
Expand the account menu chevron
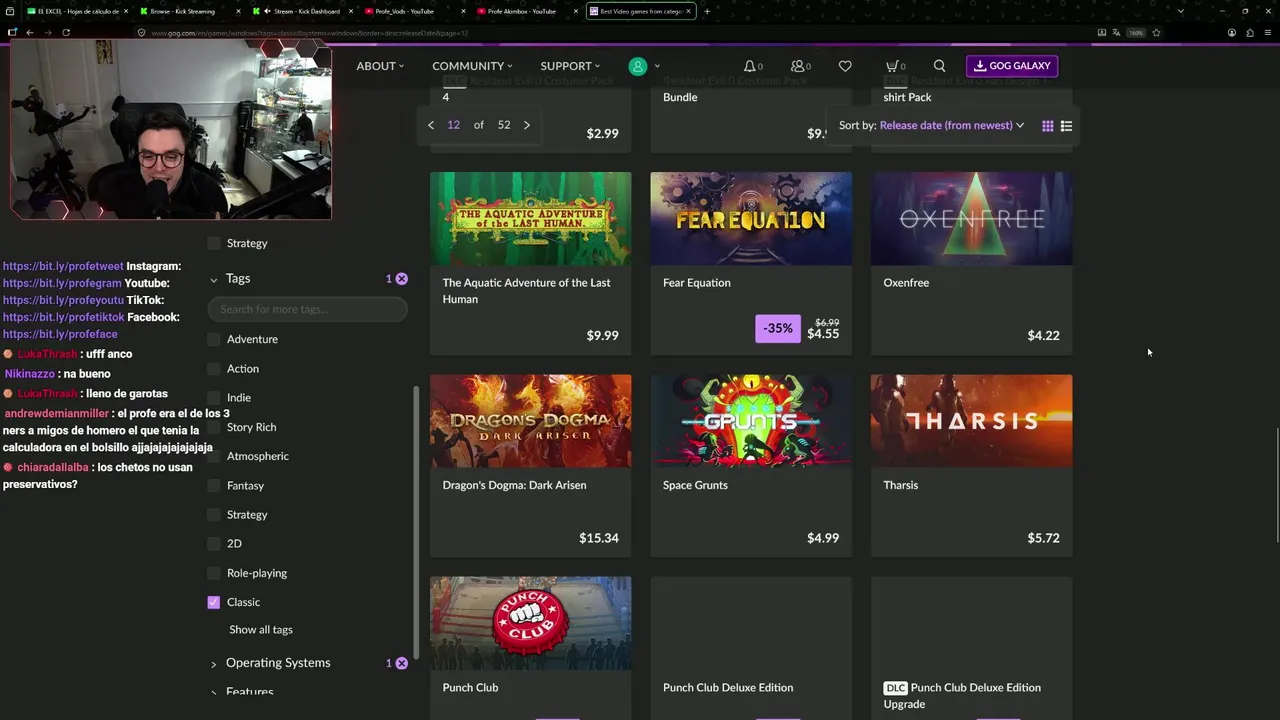point(656,66)
